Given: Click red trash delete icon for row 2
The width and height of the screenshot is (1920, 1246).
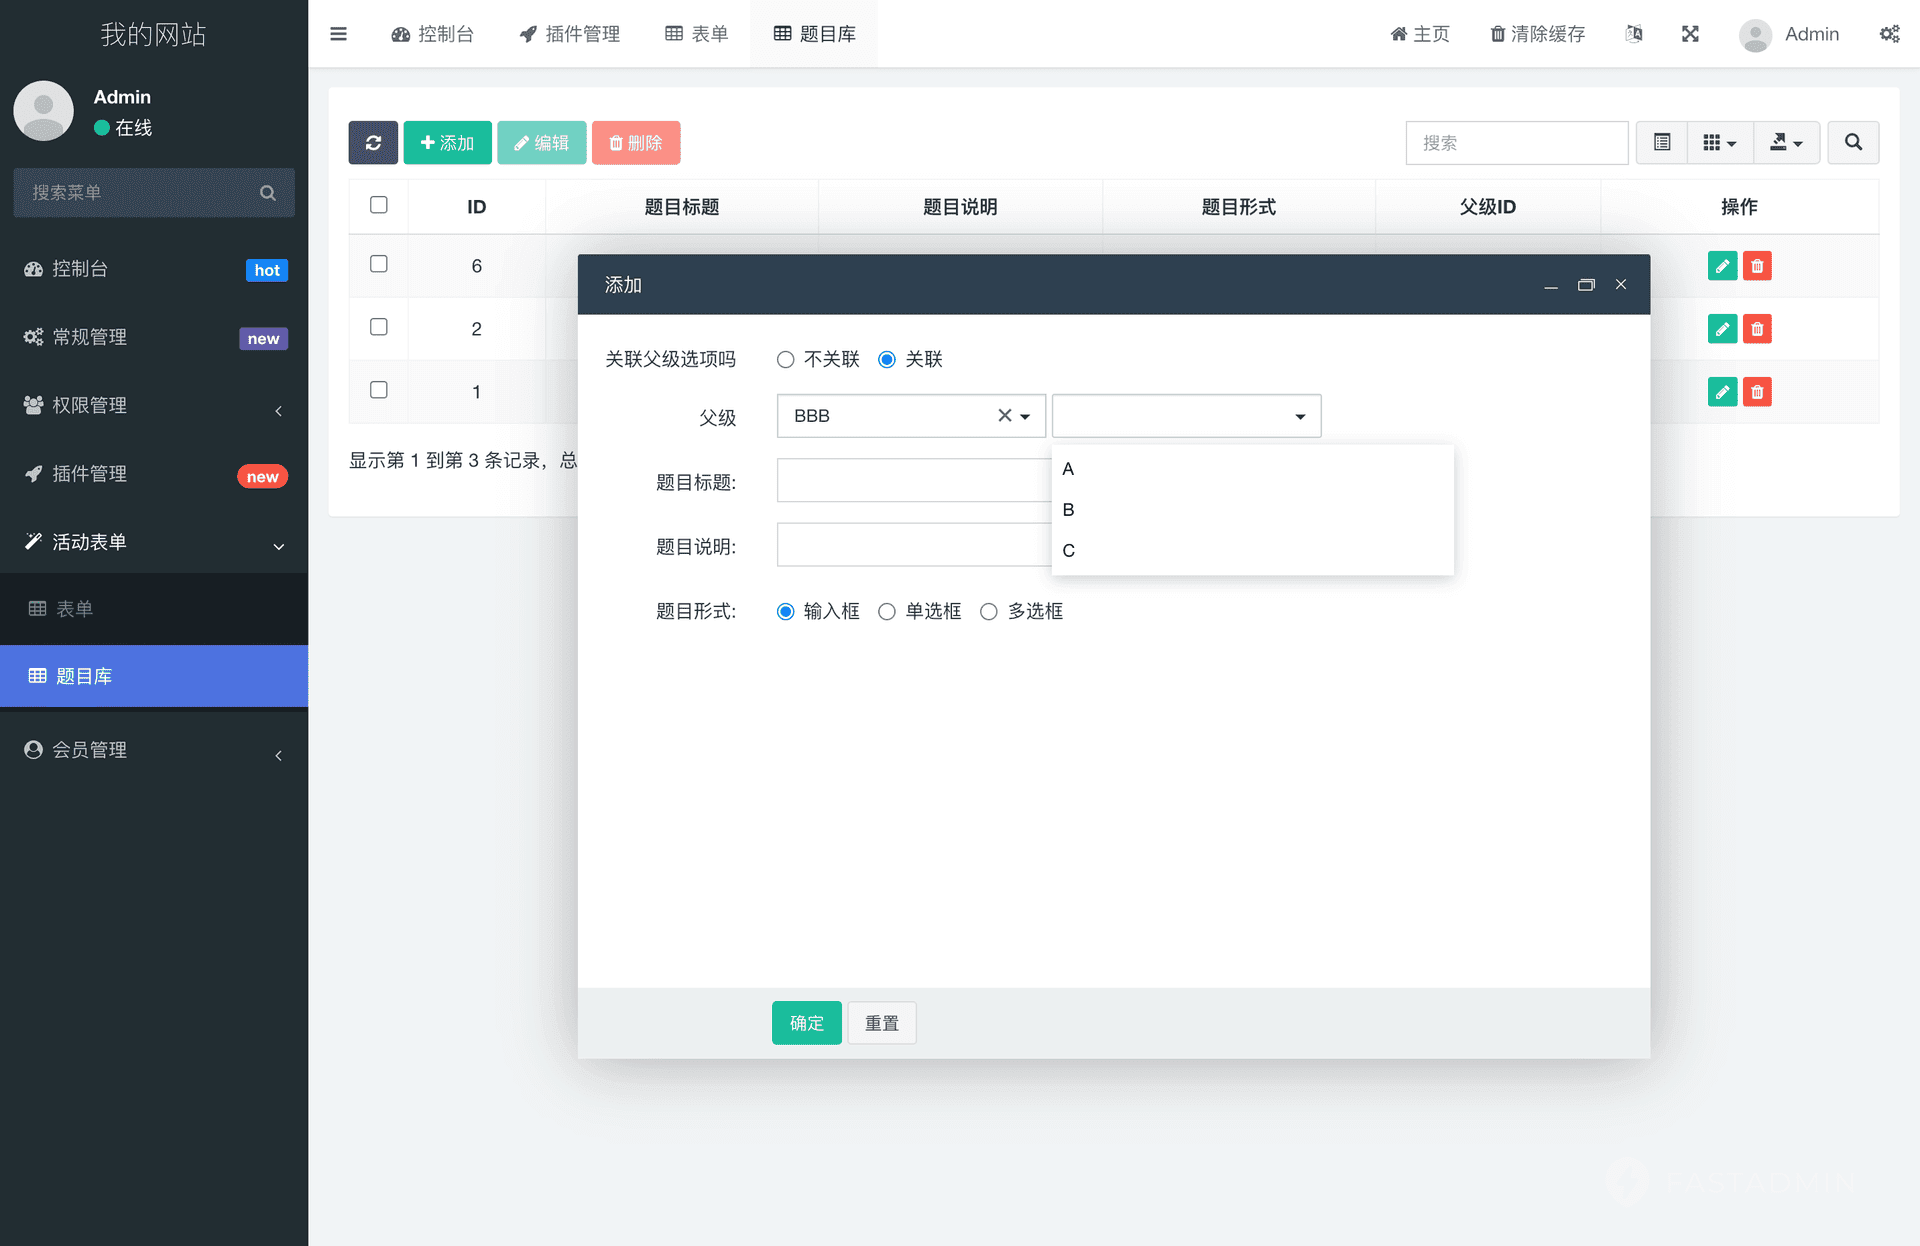Looking at the screenshot, I should pyautogui.click(x=1757, y=329).
